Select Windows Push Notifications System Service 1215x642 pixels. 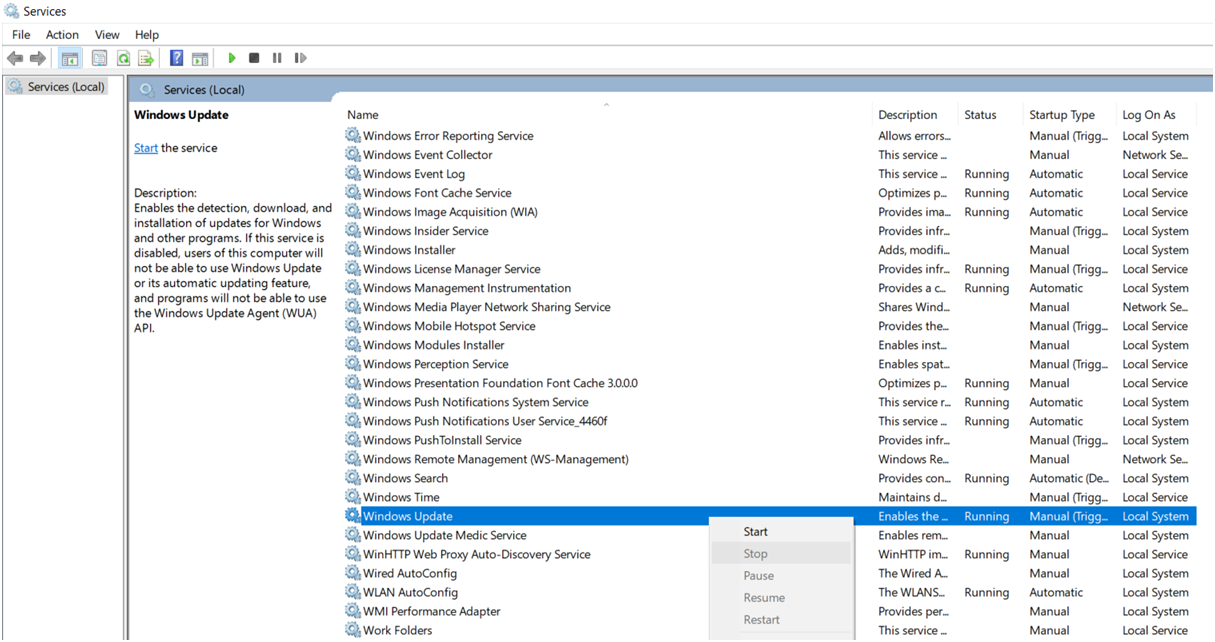pyautogui.click(x=476, y=402)
